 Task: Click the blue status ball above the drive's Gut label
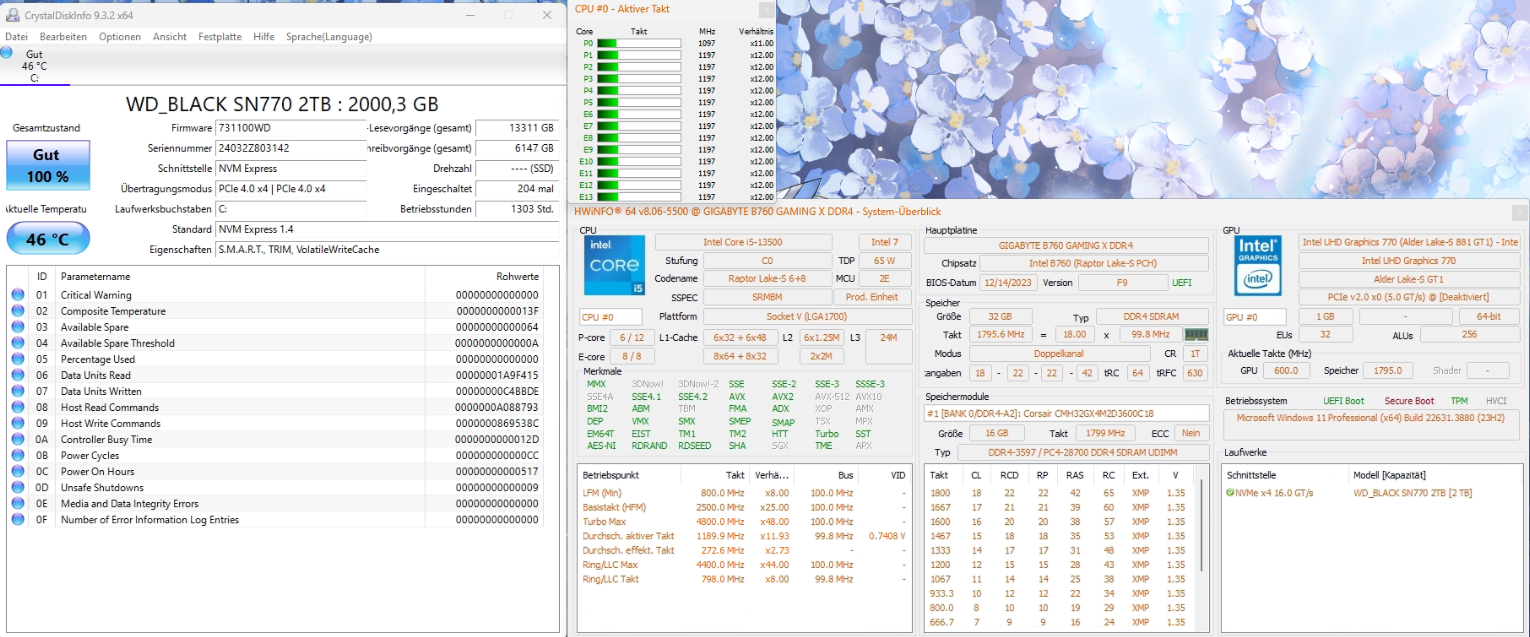(x=7, y=52)
